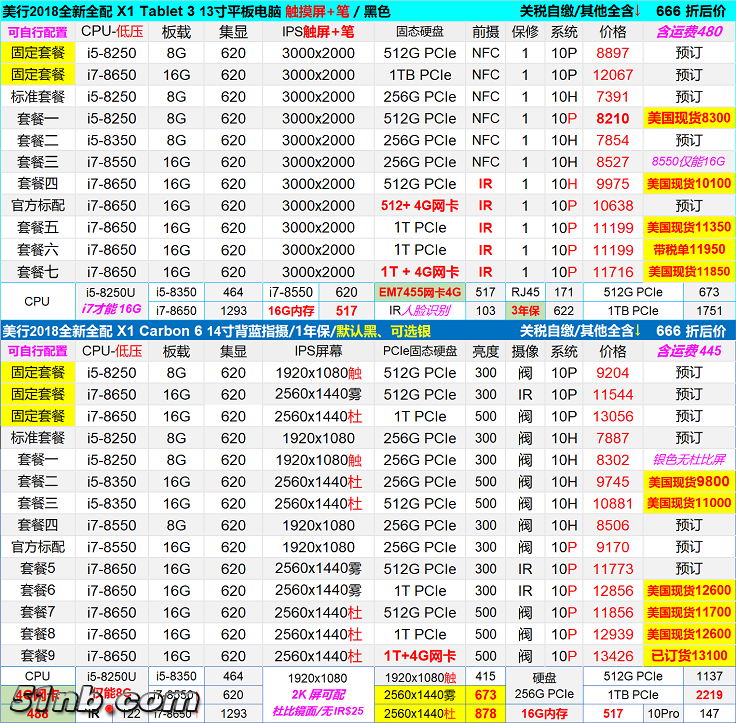Select the price 12067 cell
736x723 pixels.
click(613, 75)
